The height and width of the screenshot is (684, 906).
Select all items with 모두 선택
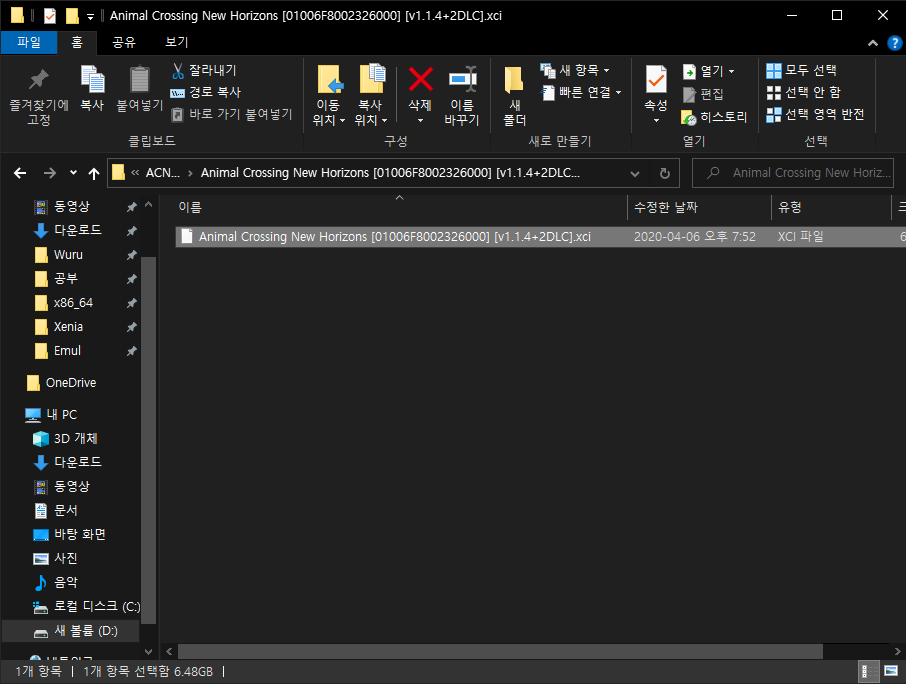click(x=801, y=70)
